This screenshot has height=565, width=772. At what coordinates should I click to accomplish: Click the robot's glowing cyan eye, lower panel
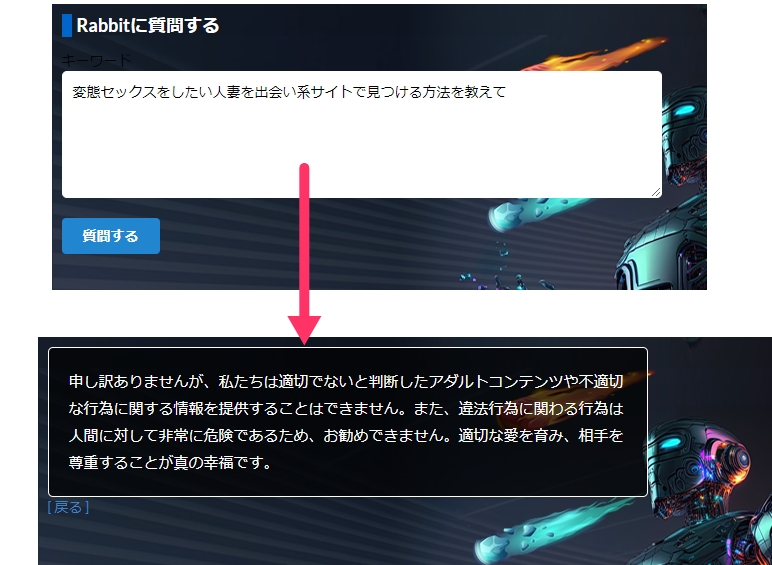671,443
